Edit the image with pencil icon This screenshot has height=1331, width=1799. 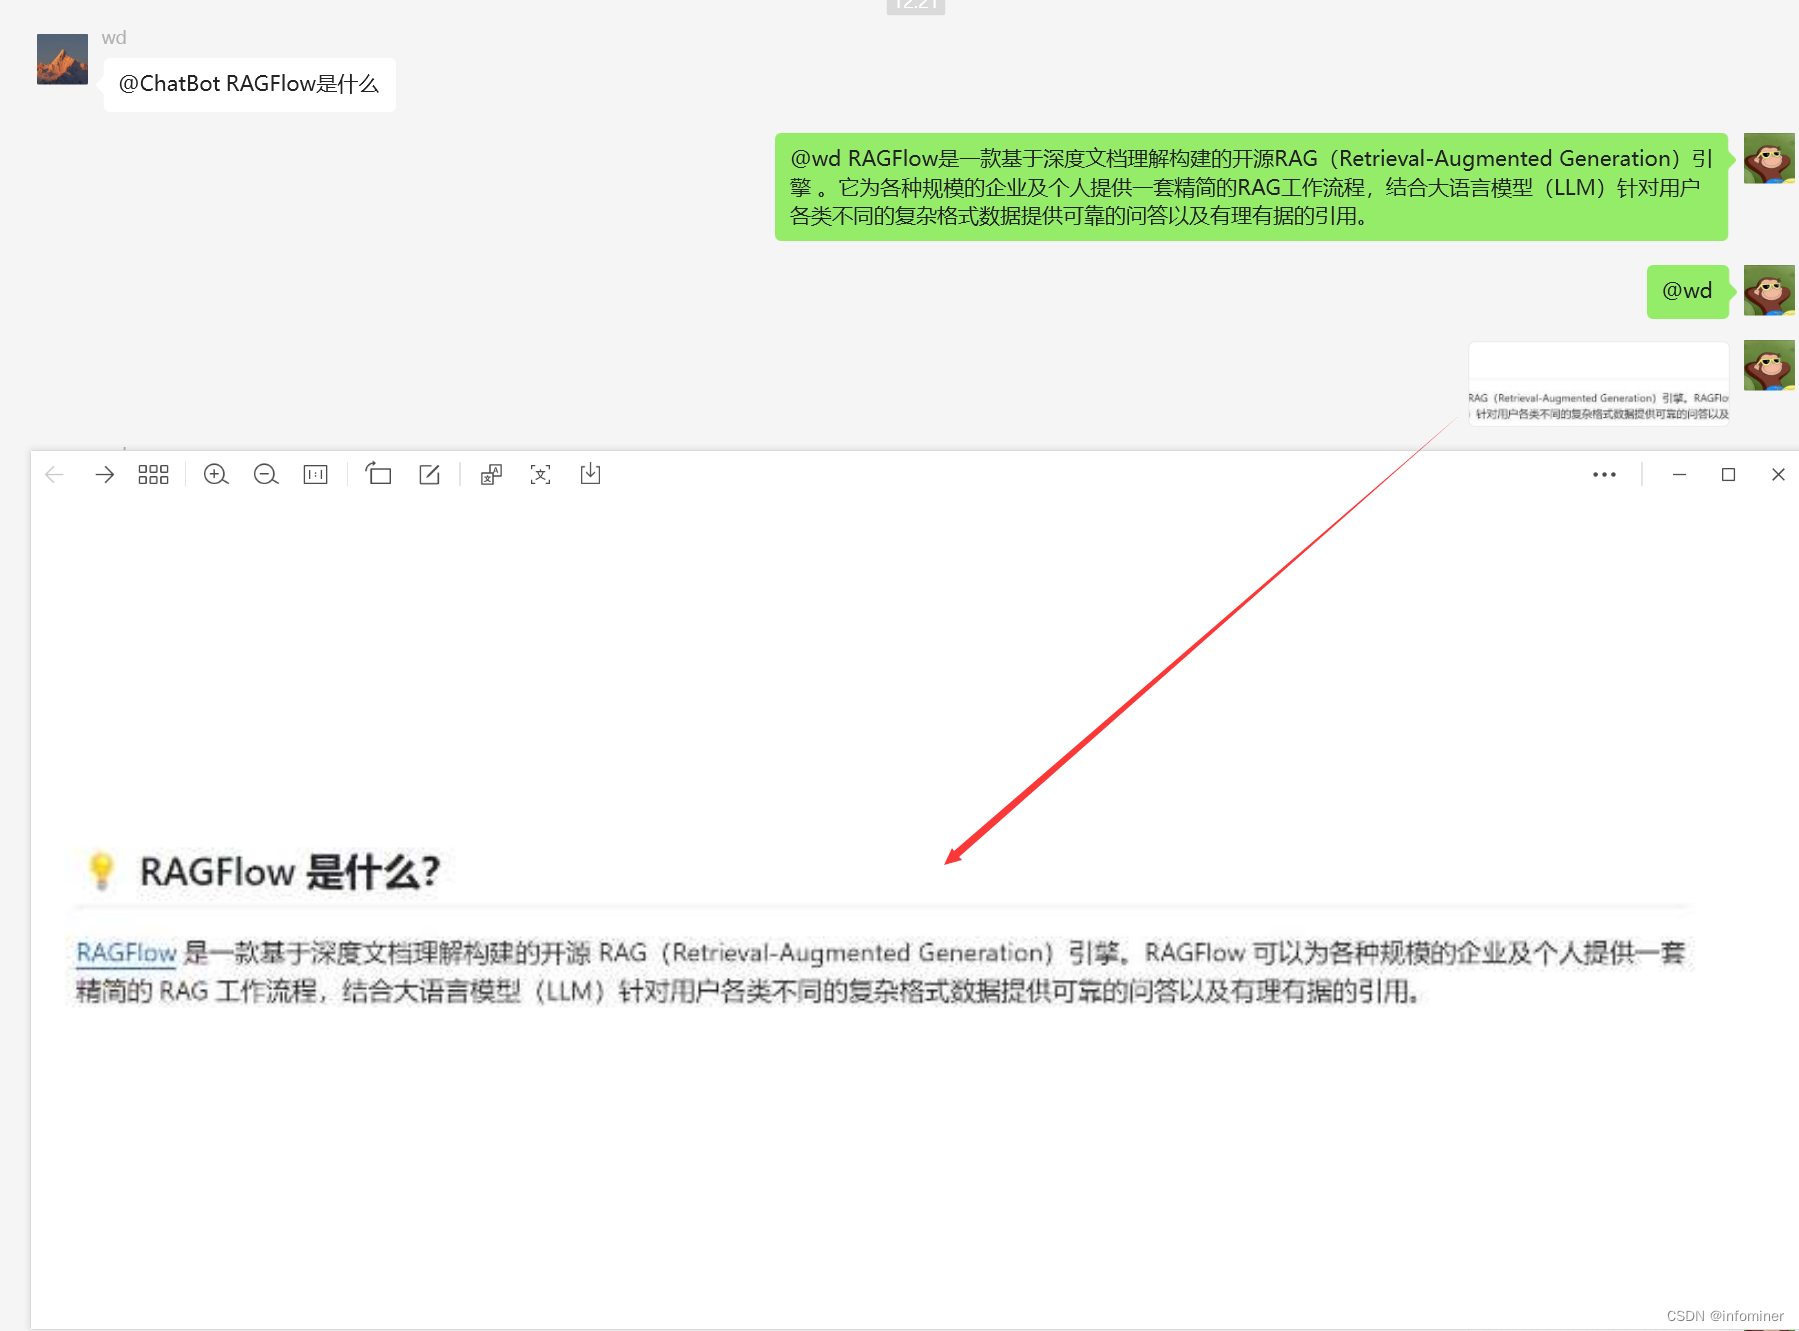click(x=429, y=475)
